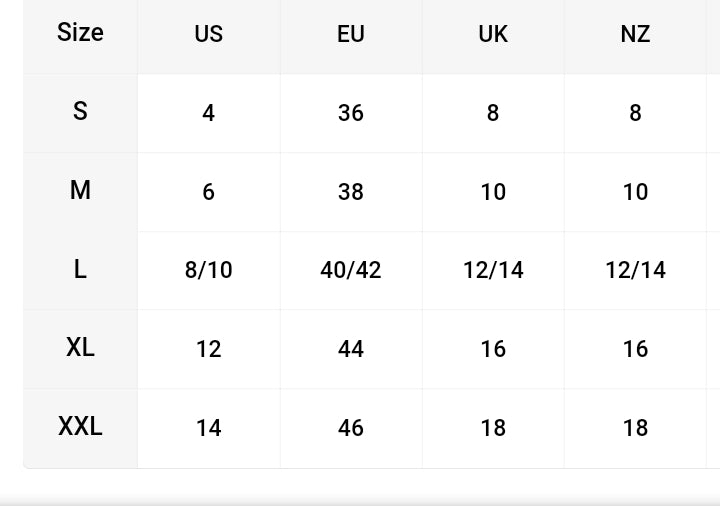Click the US size 12 cell
This screenshot has height=506, width=720.
pyautogui.click(x=208, y=349)
